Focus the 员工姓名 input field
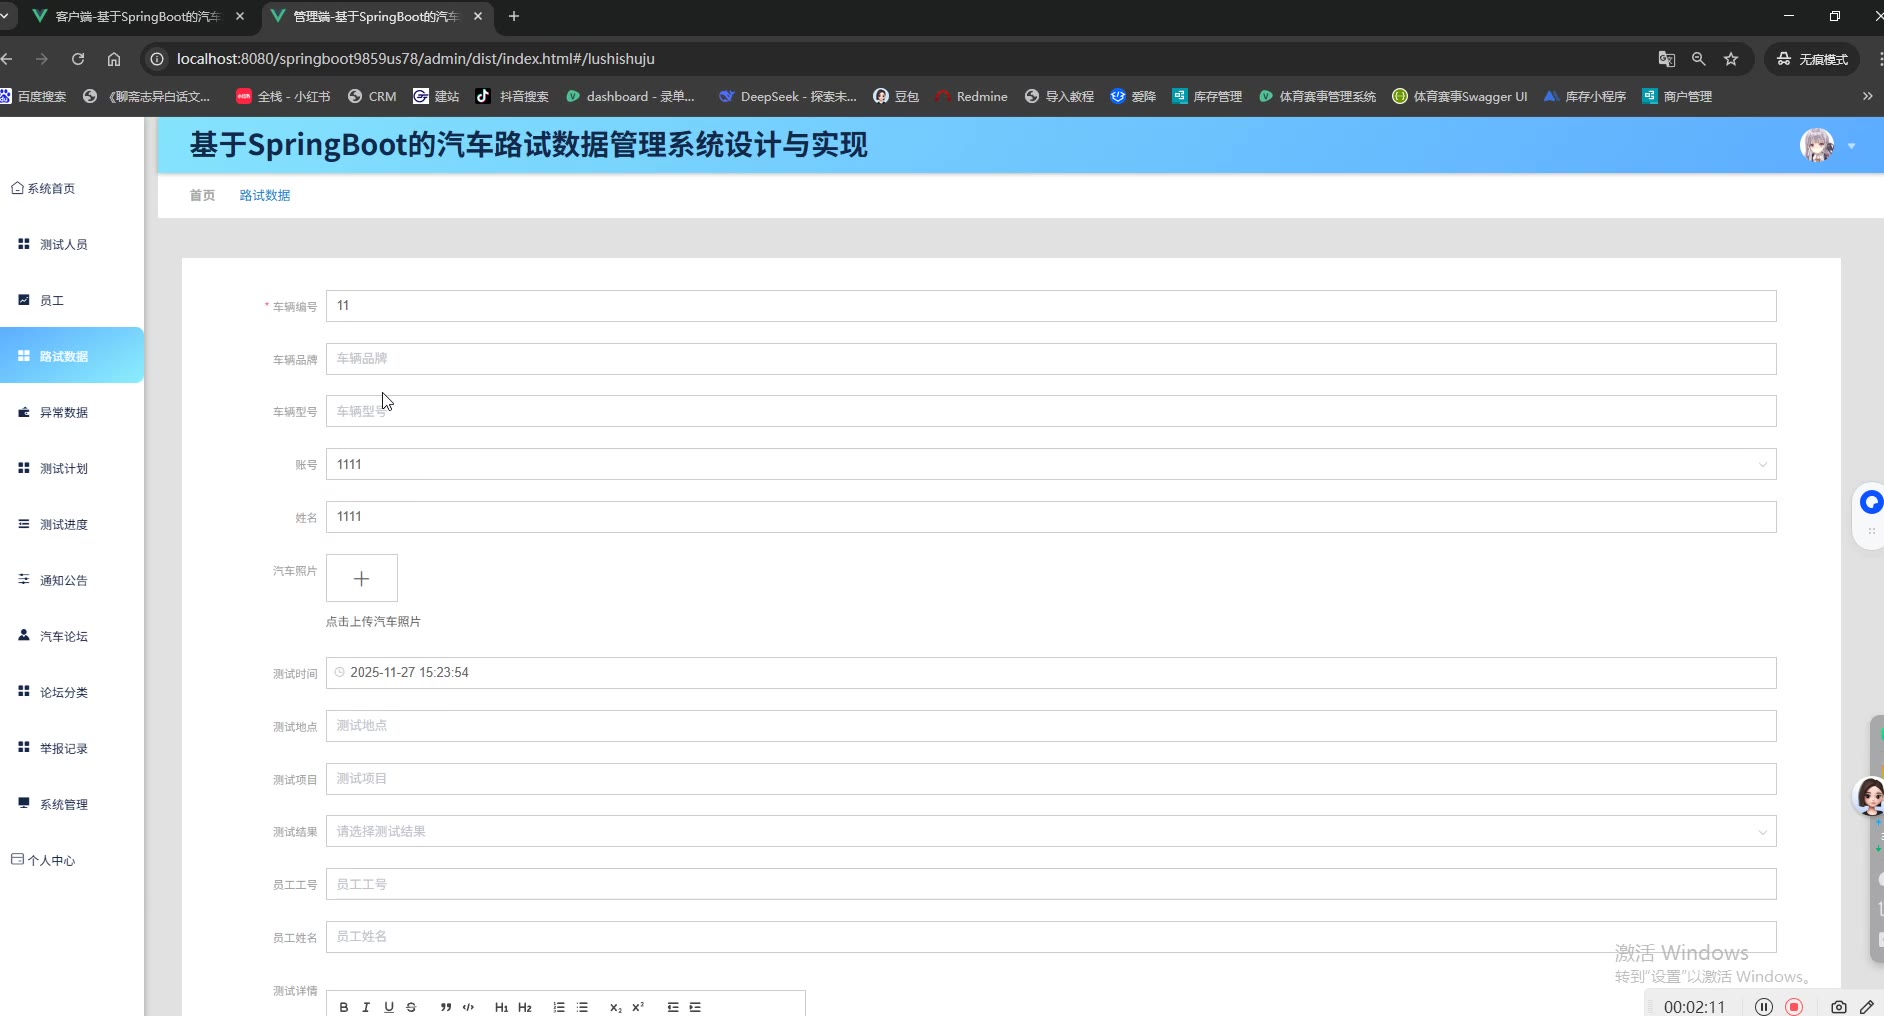This screenshot has height=1016, width=1884. tap(1051, 937)
